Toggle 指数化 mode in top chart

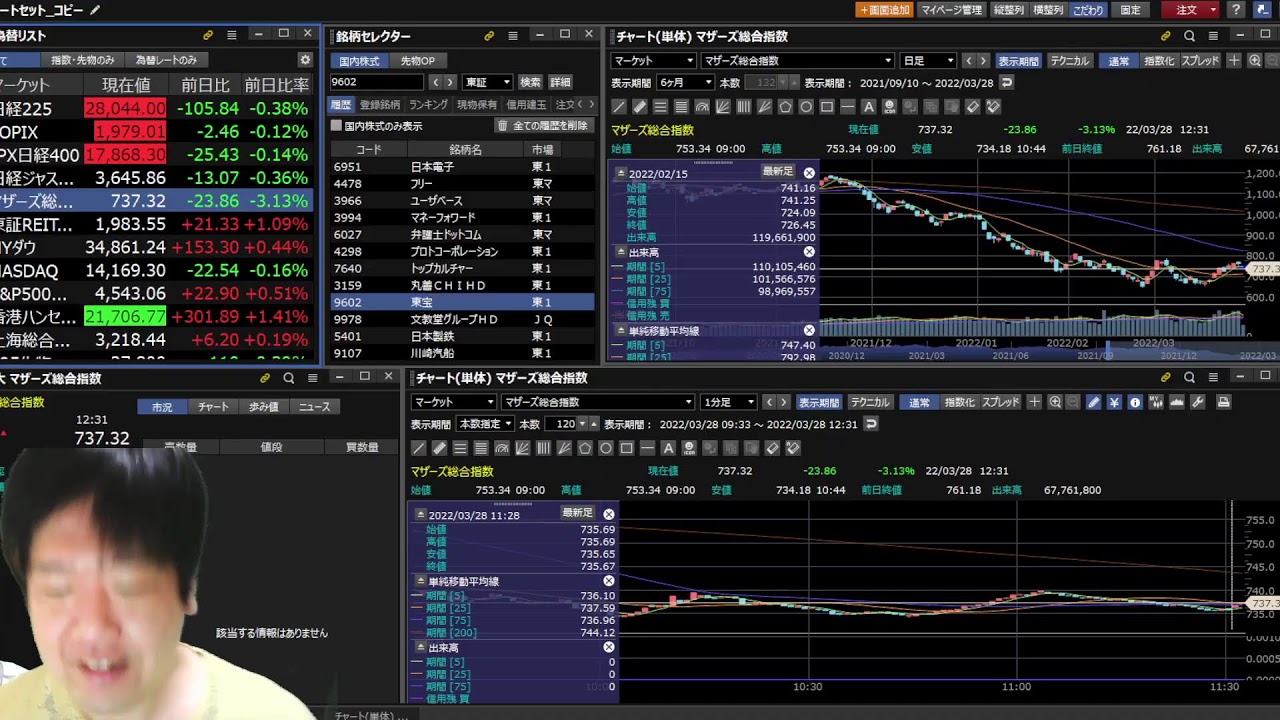click(1158, 61)
